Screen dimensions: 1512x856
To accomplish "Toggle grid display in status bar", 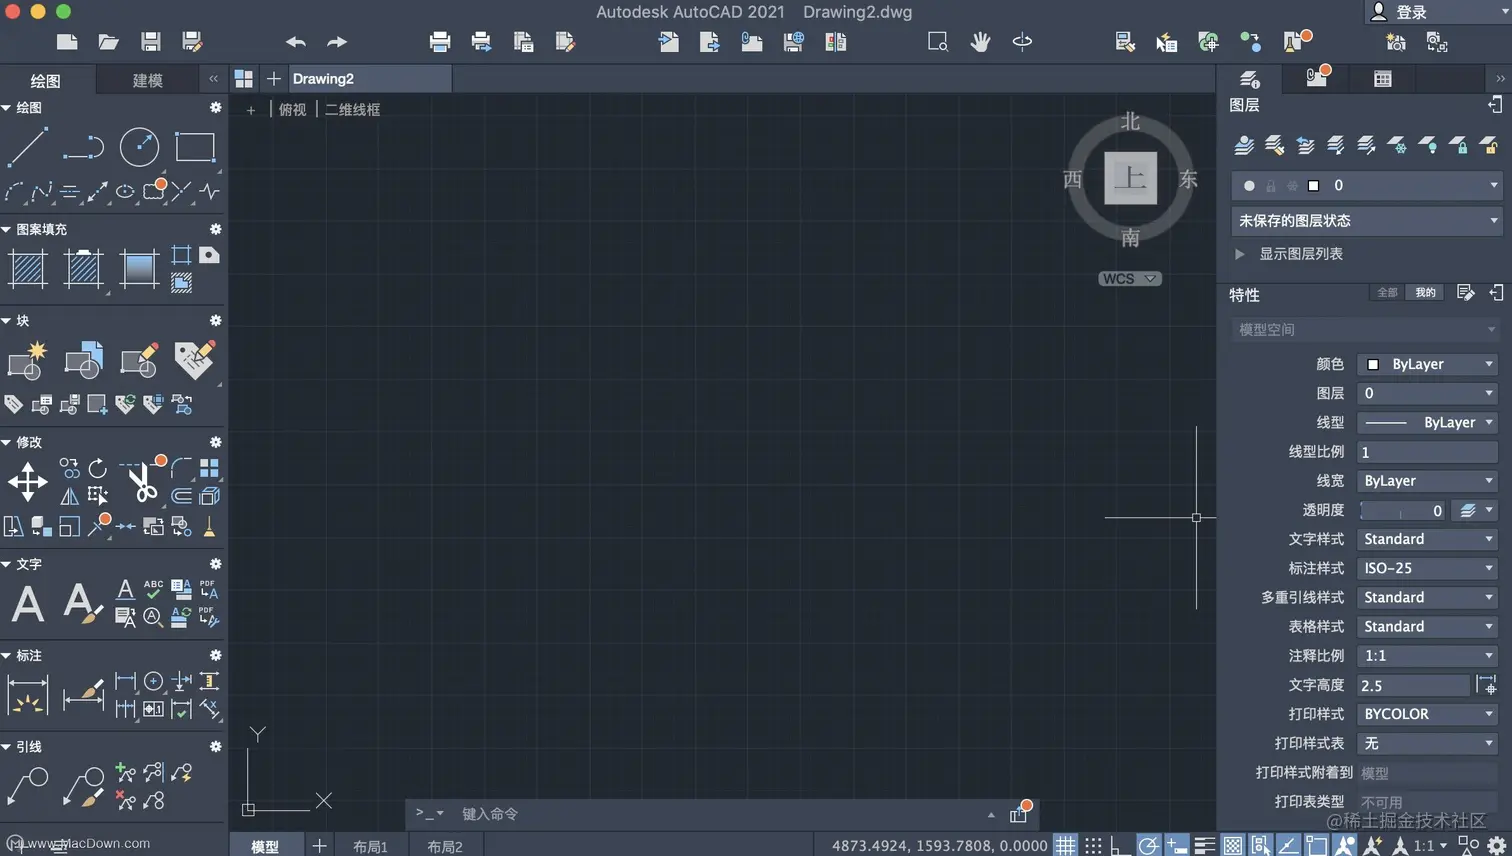I will (x=1066, y=846).
